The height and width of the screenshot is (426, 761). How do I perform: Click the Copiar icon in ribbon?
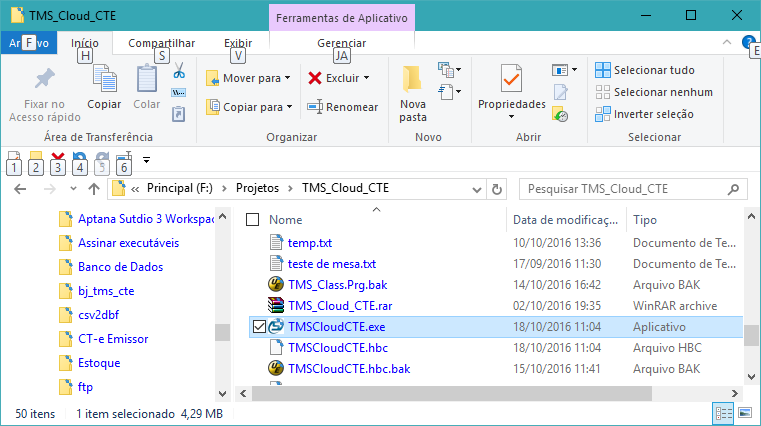(x=105, y=78)
